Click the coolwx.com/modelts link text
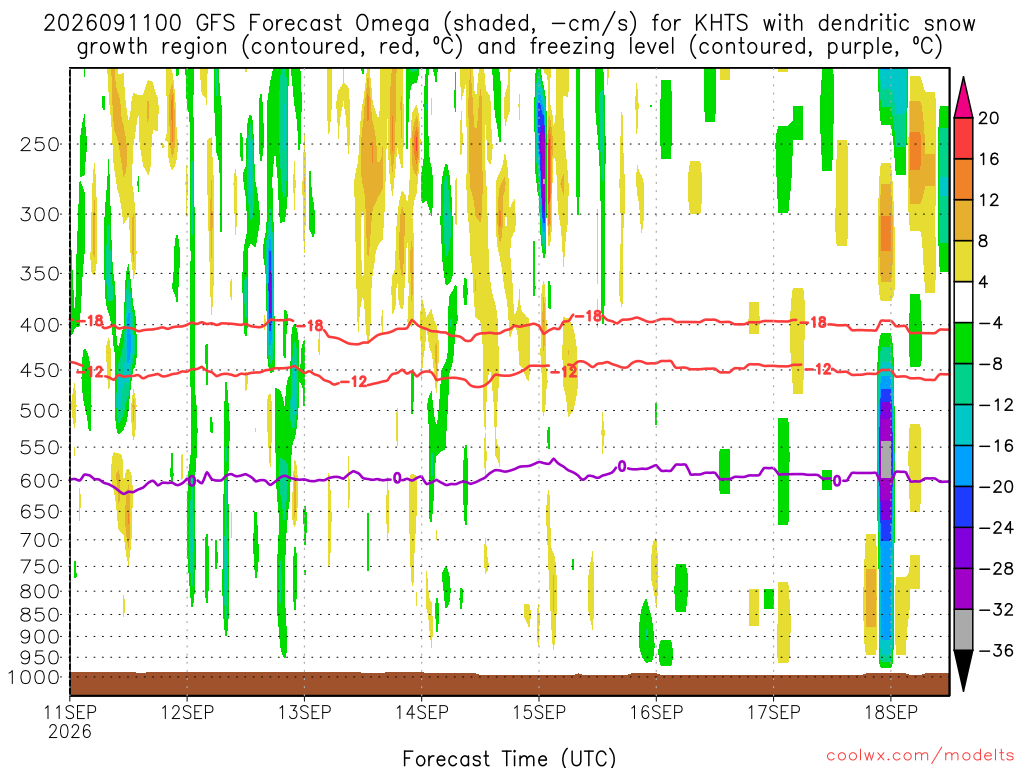 (920, 756)
